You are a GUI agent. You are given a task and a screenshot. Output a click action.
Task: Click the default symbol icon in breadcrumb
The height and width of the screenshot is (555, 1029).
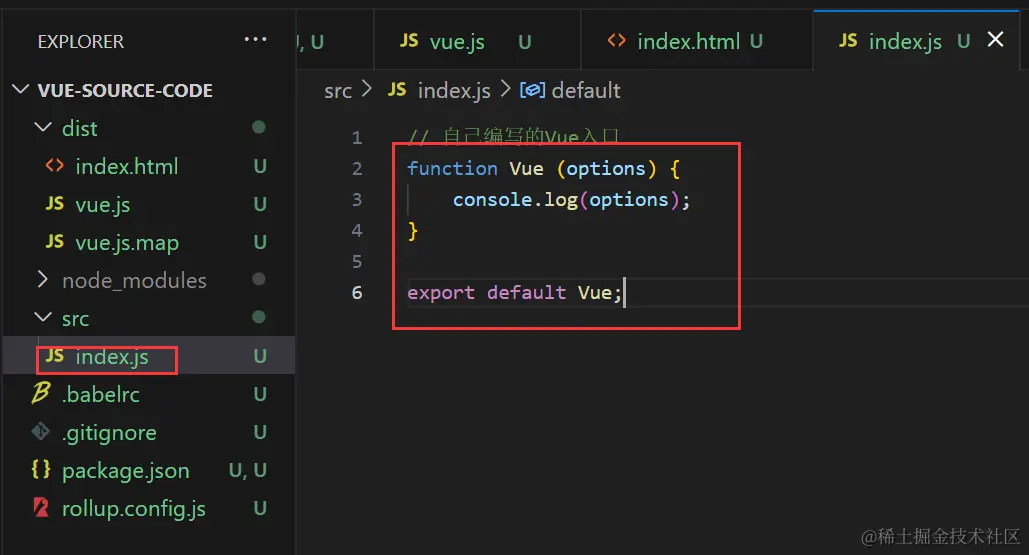click(532, 90)
